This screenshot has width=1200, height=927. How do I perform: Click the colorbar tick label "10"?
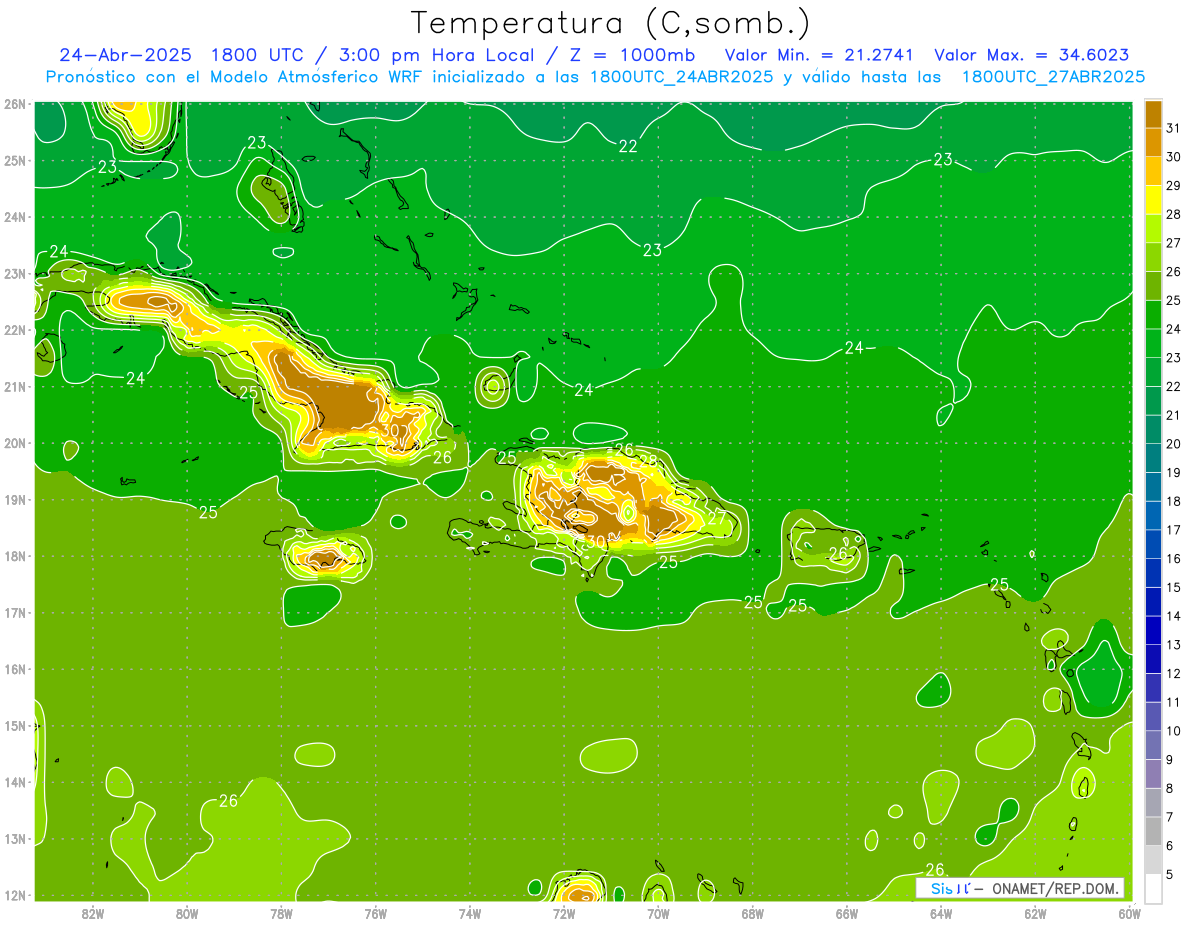[x=1174, y=730]
